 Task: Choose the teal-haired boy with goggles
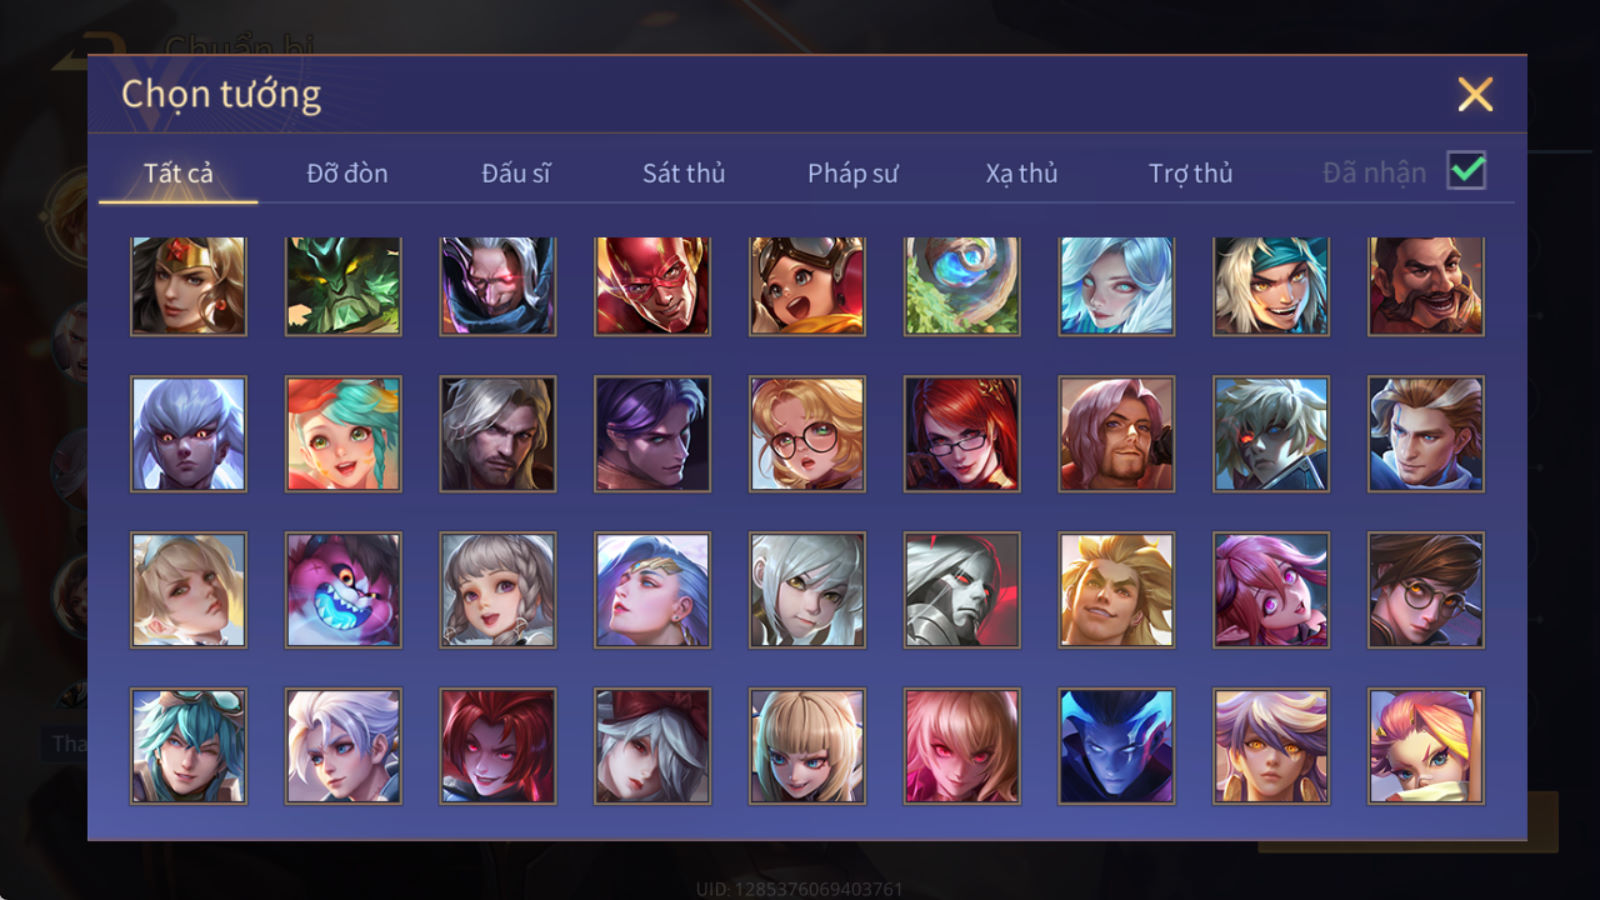point(188,746)
